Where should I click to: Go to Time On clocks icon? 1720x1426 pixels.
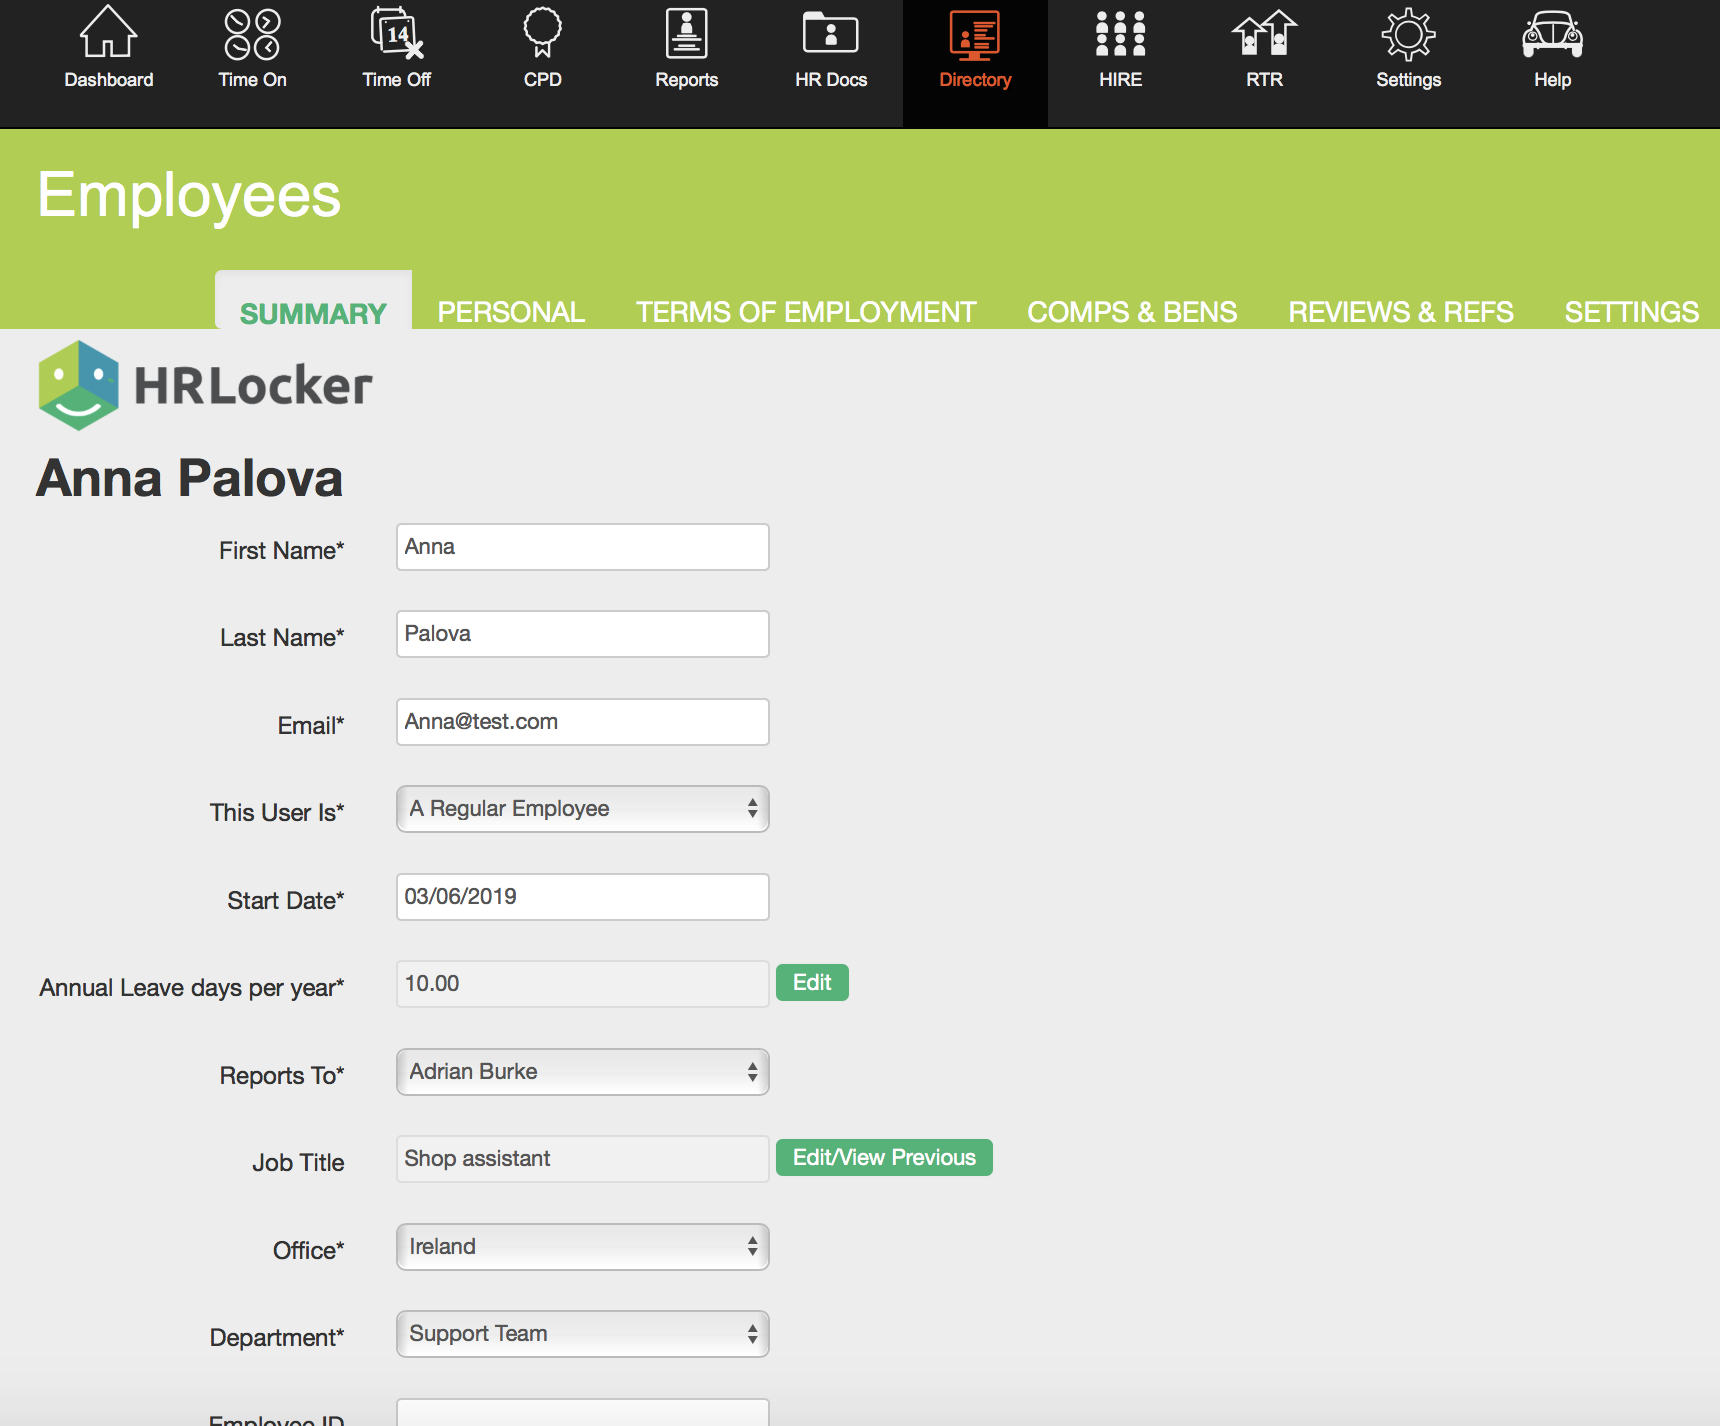(x=252, y=34)
